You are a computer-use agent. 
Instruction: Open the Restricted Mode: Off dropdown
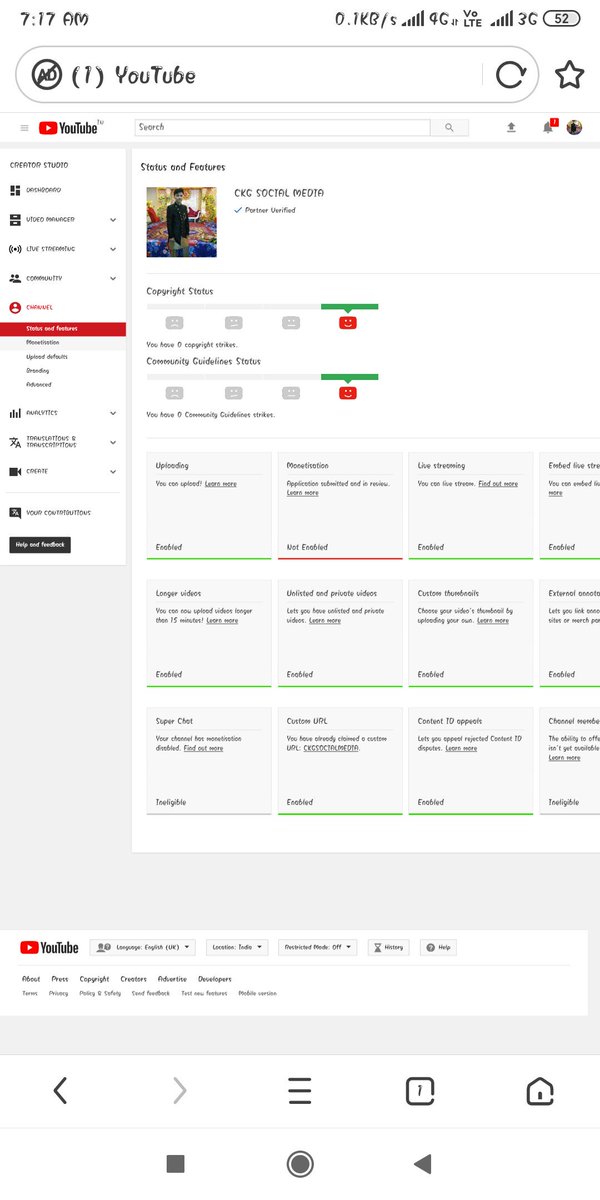point(317,947)
